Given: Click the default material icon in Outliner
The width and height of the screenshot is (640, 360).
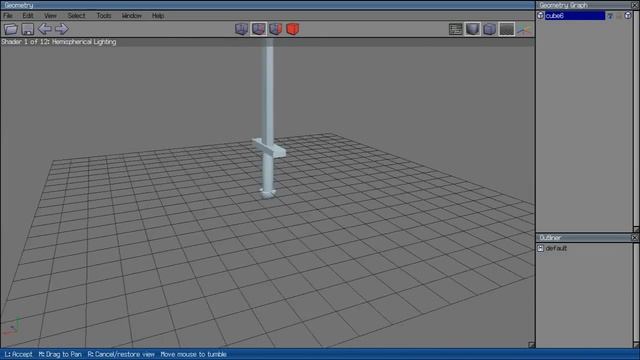Looking at the screenshot, I should click(x=540, y=248).
